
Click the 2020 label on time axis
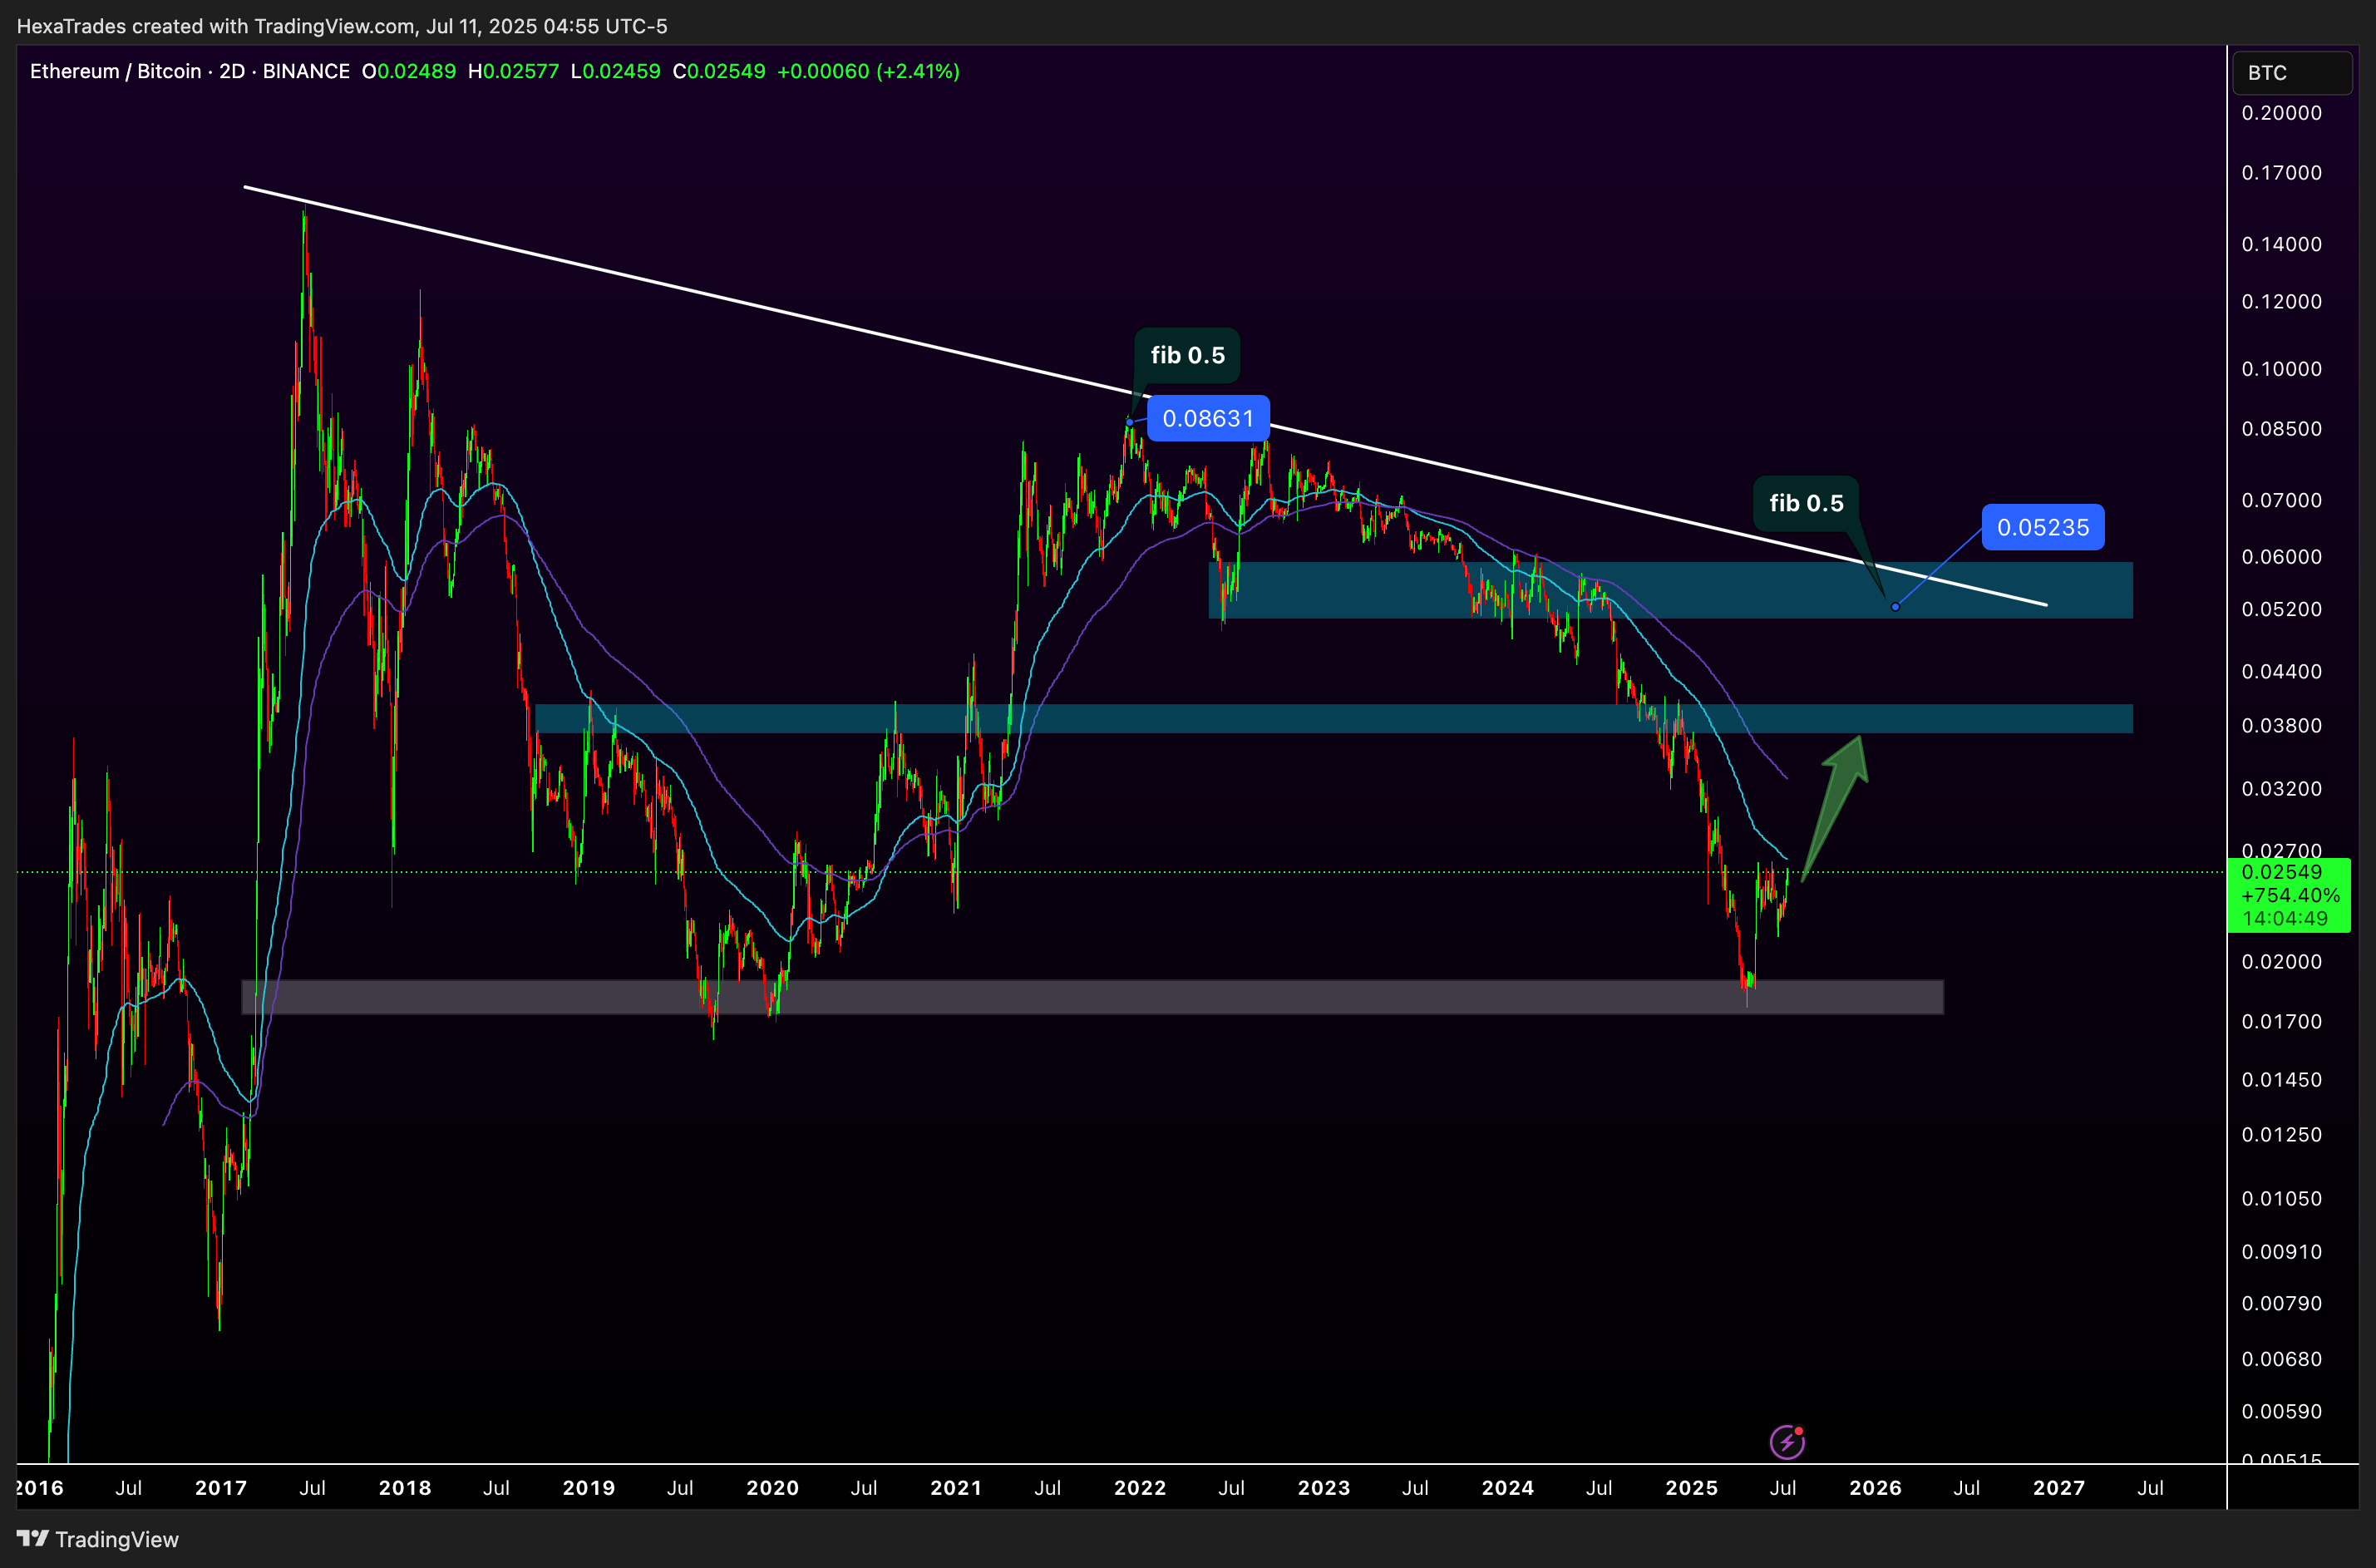(x=773, y=1488)
